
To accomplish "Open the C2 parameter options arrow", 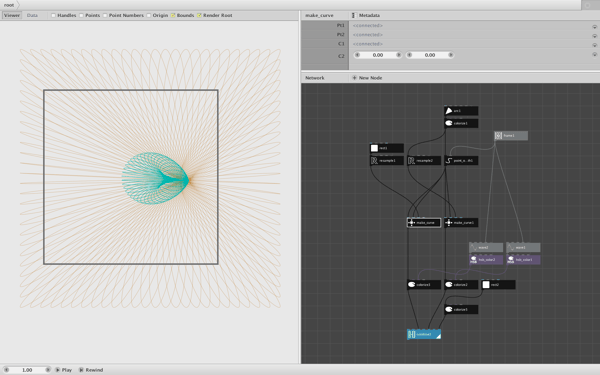I will (594, 54).
